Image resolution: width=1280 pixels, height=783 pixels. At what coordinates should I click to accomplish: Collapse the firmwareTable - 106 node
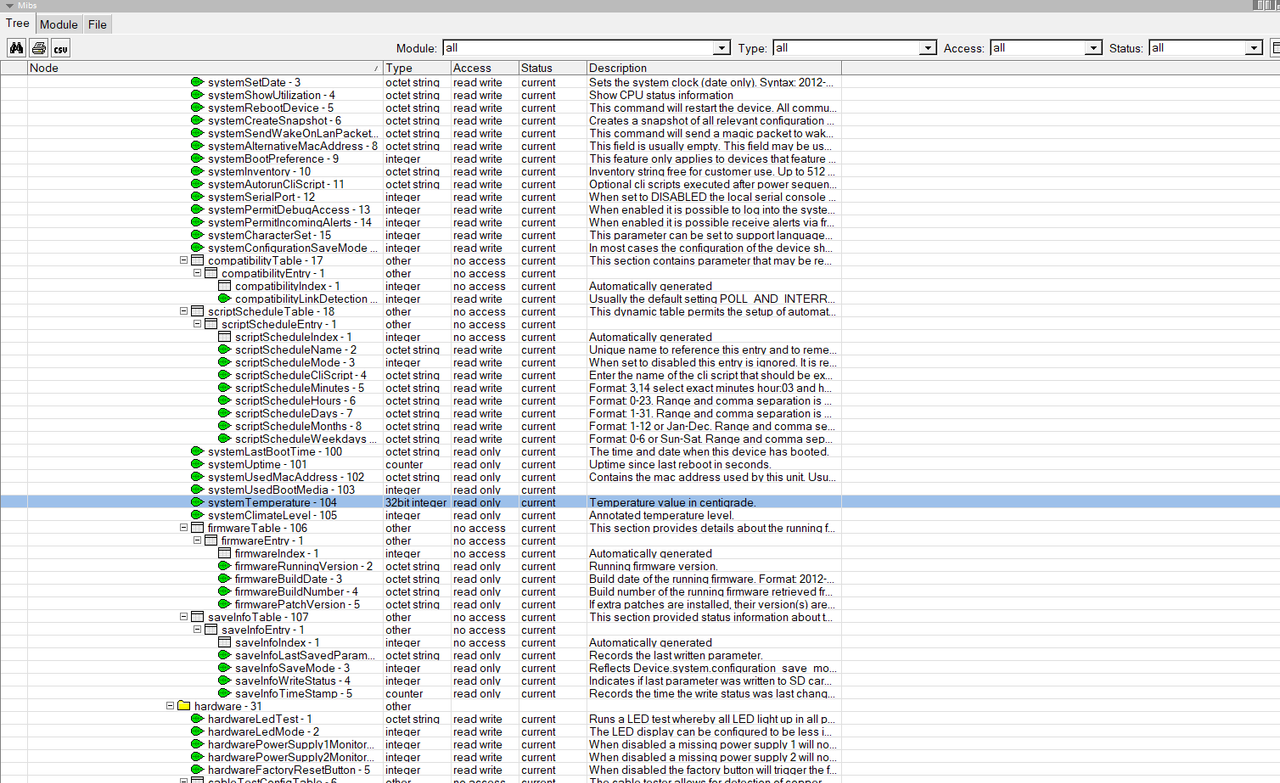184,528
